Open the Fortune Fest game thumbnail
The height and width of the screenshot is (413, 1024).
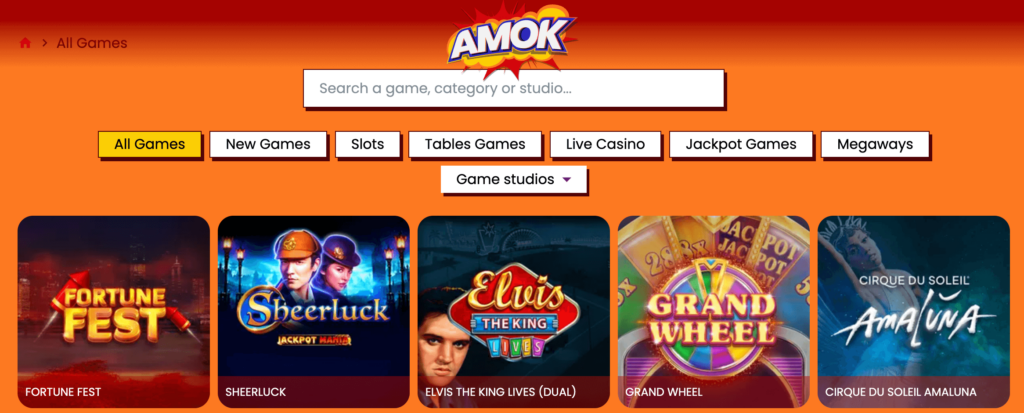(114, 312)
